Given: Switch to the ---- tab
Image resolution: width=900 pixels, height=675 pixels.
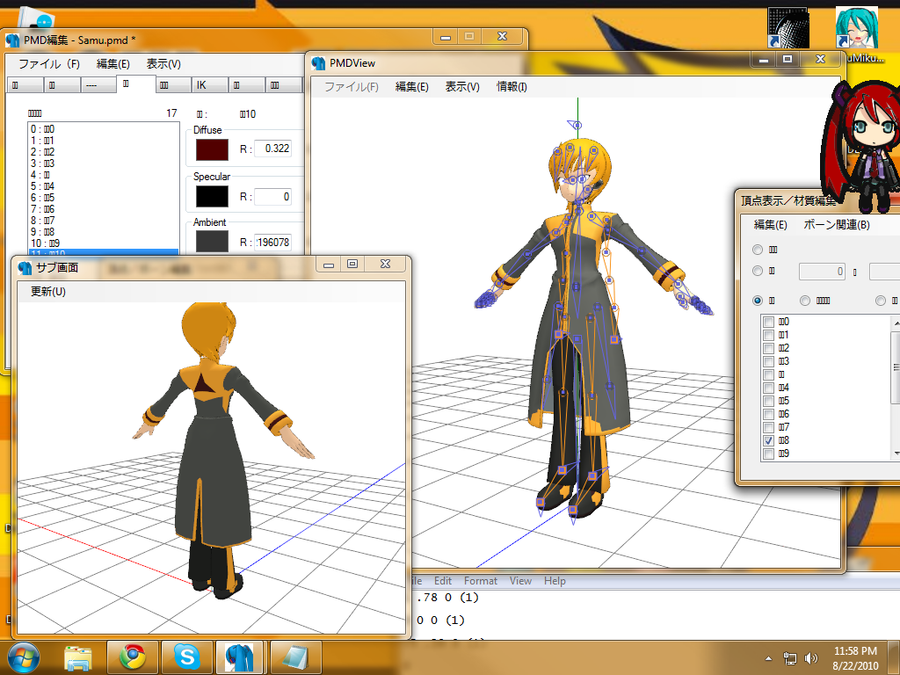Looking at the screenshot, I should 98,85.
